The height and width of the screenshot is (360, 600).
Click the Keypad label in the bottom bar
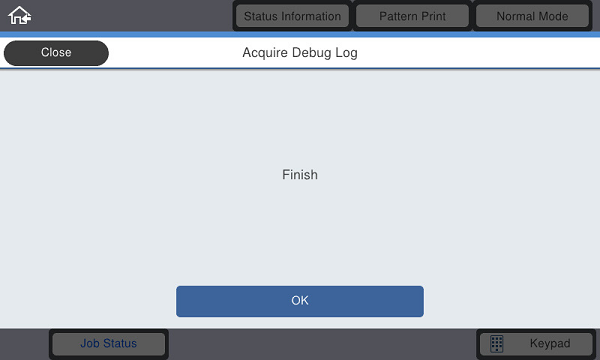click(550, 344)
